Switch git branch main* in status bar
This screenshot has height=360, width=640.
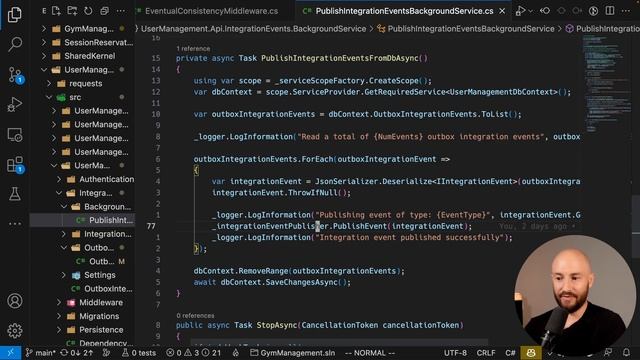(x=40, y=353)
